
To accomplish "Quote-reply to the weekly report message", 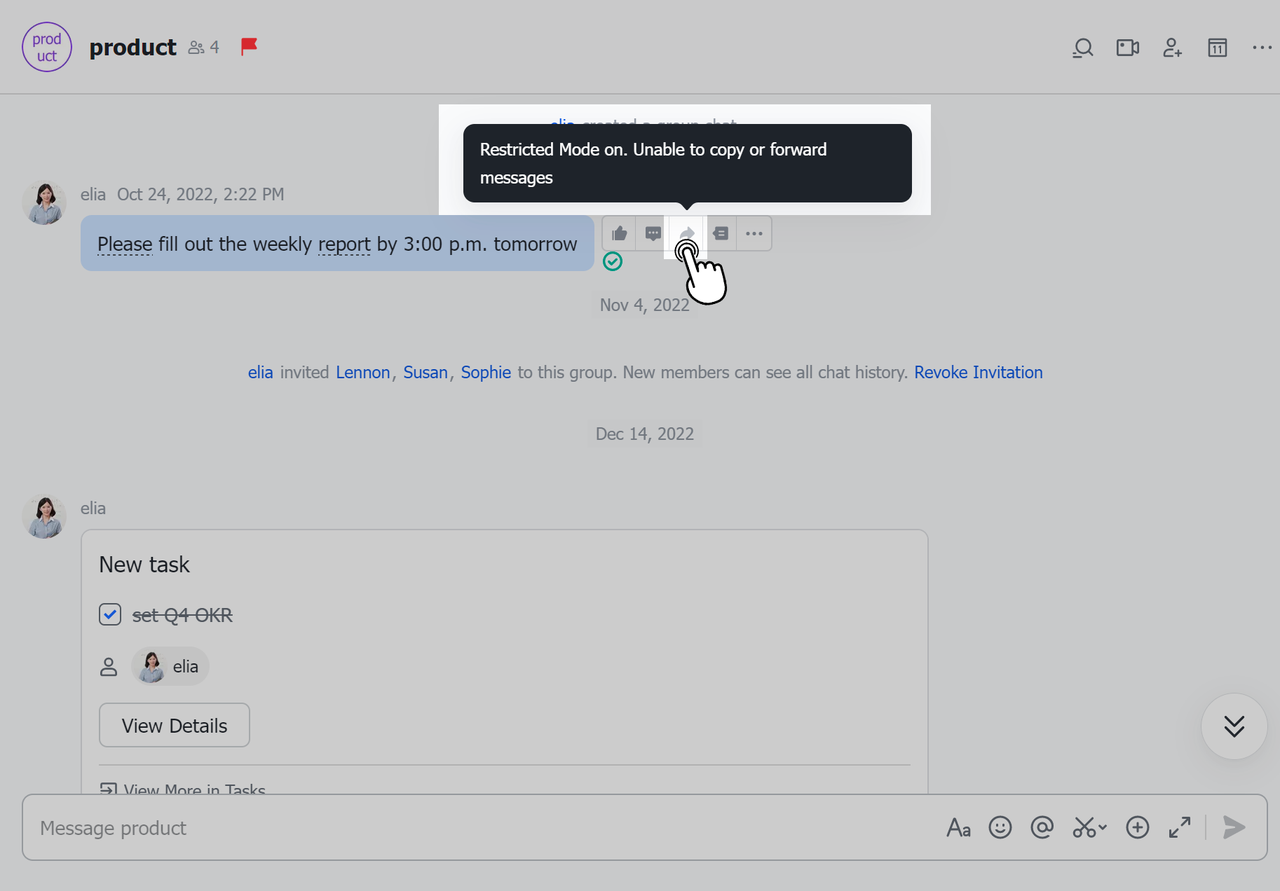I will (x=720, y=233).
